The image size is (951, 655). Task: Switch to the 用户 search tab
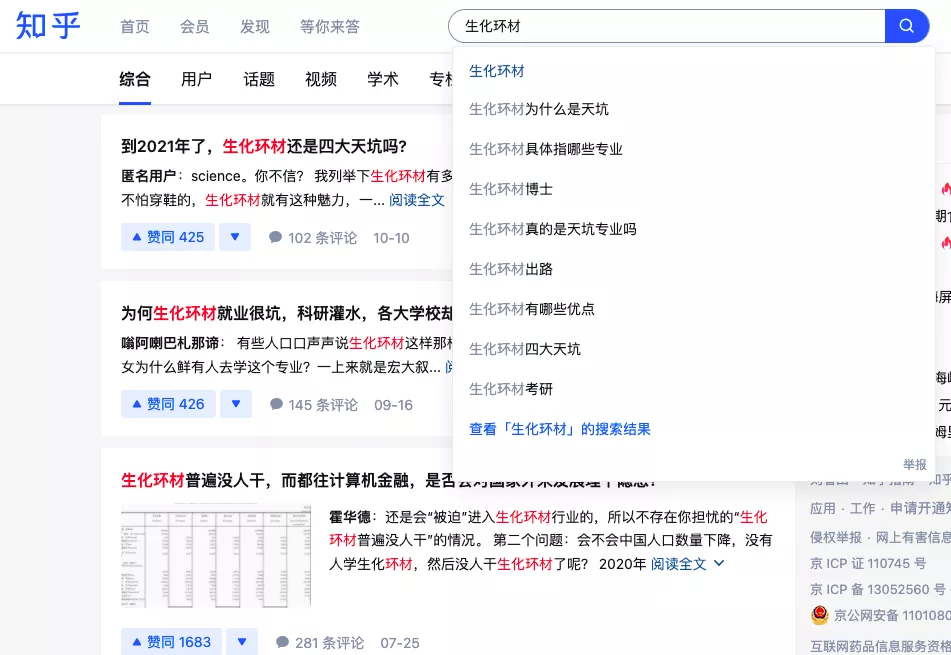197,79
